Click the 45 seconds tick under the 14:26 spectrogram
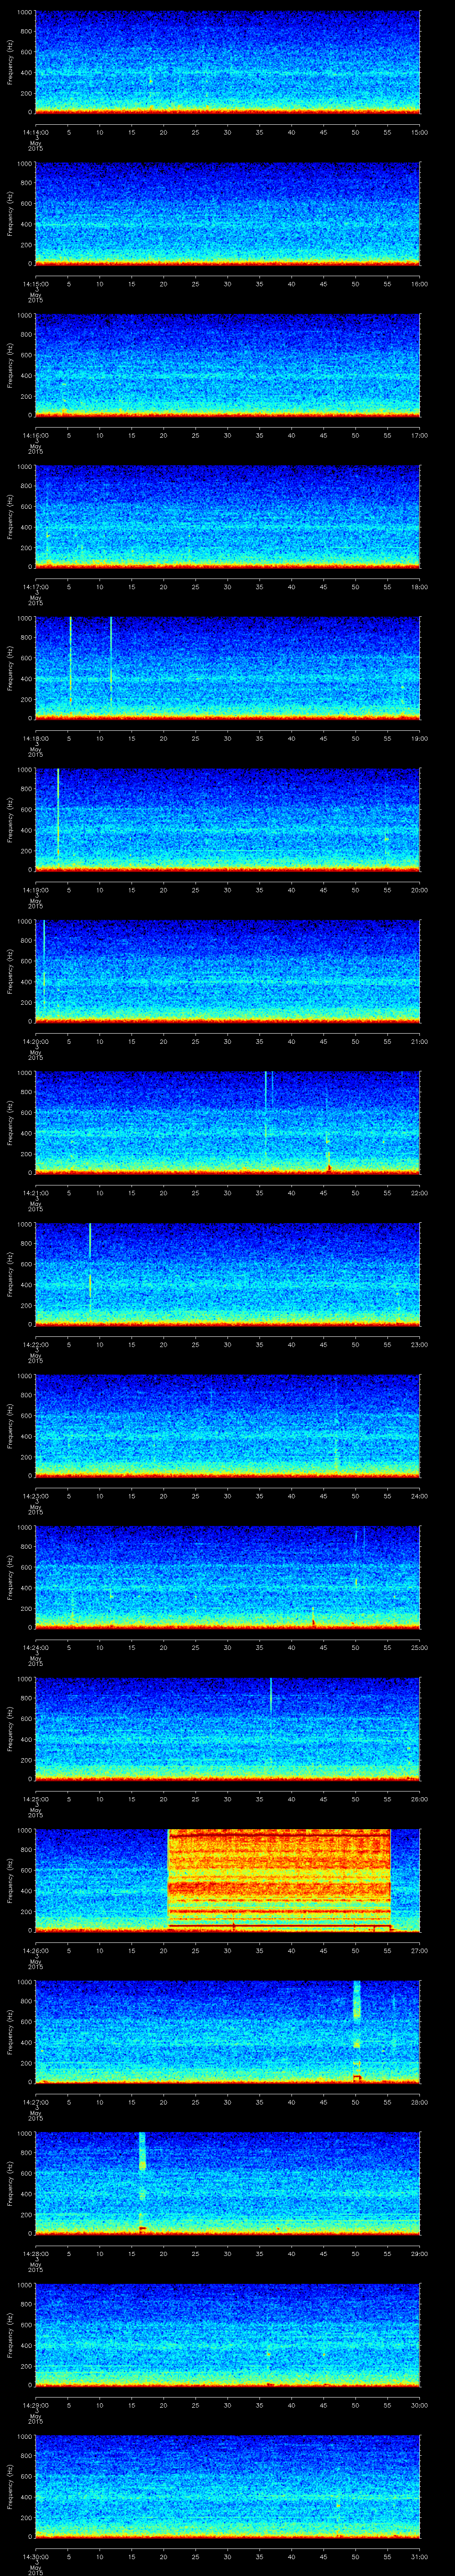This screenshot has width=455, height=2576. pos(323,1951)
